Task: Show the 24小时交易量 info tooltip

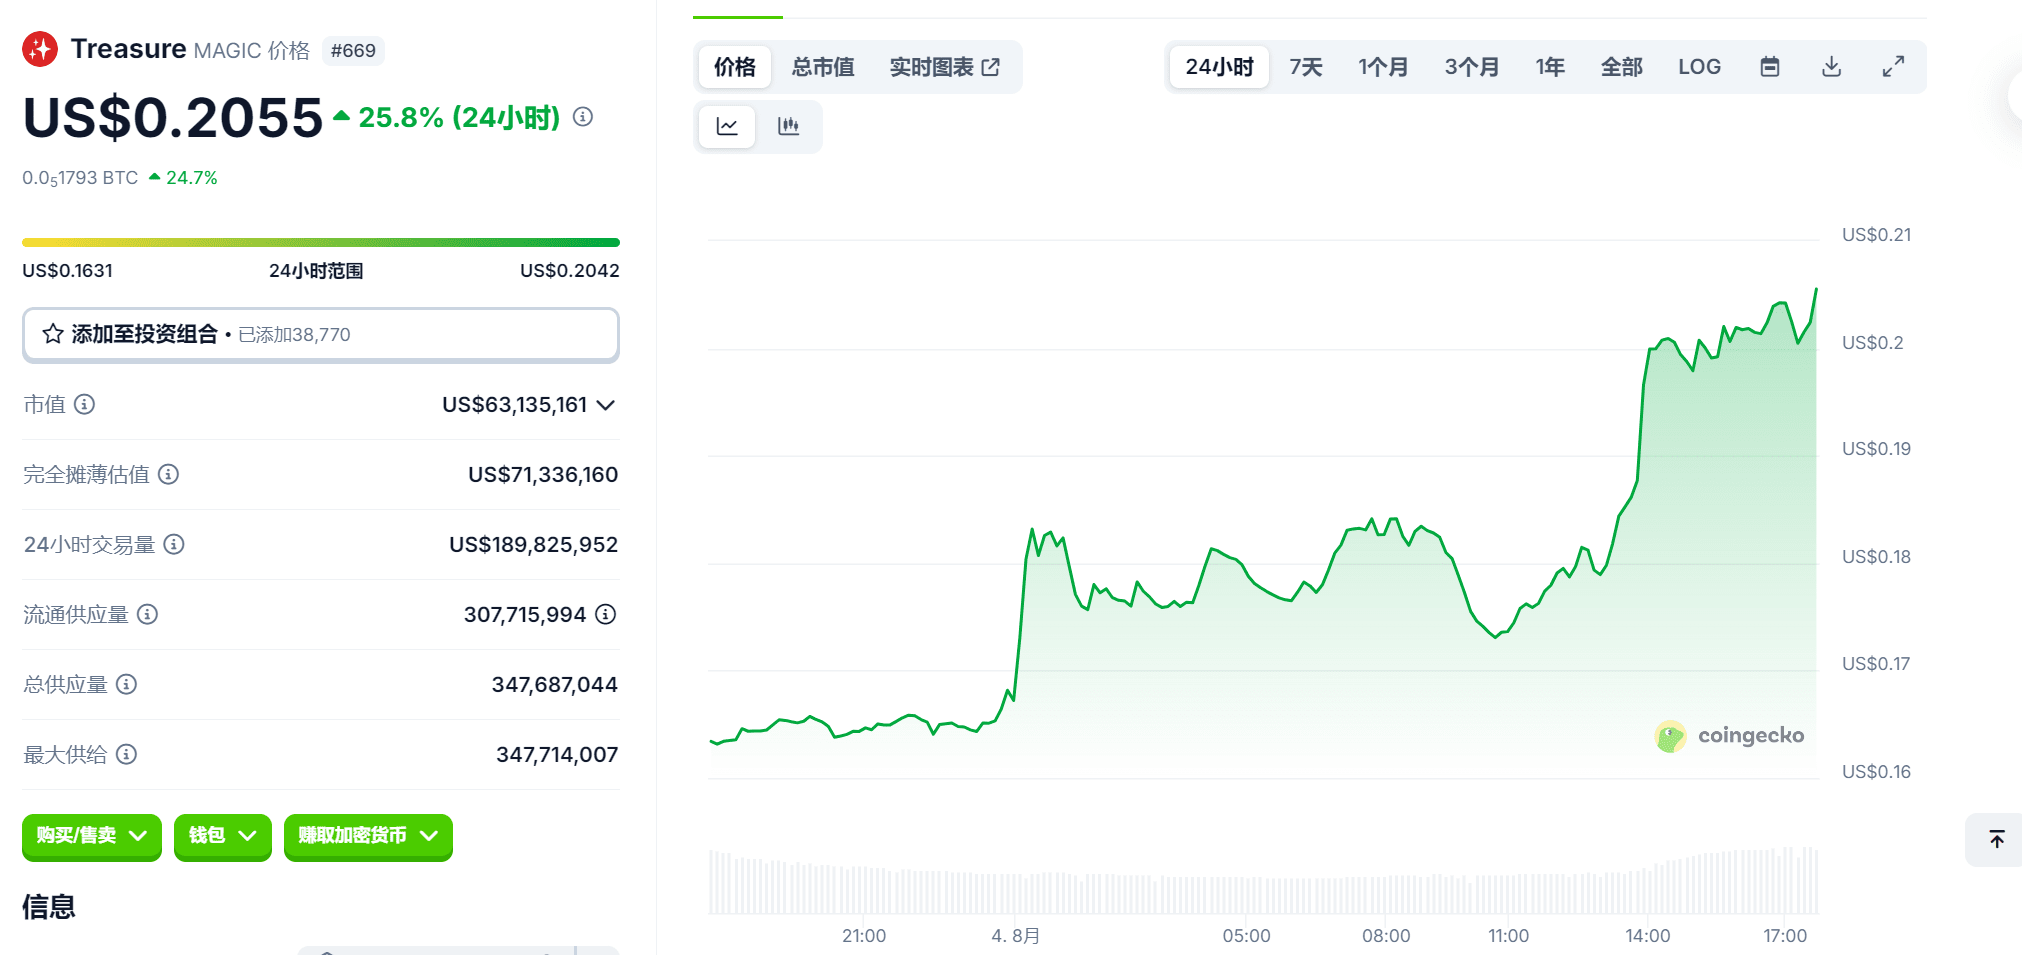Action: (x=174, y=544)
